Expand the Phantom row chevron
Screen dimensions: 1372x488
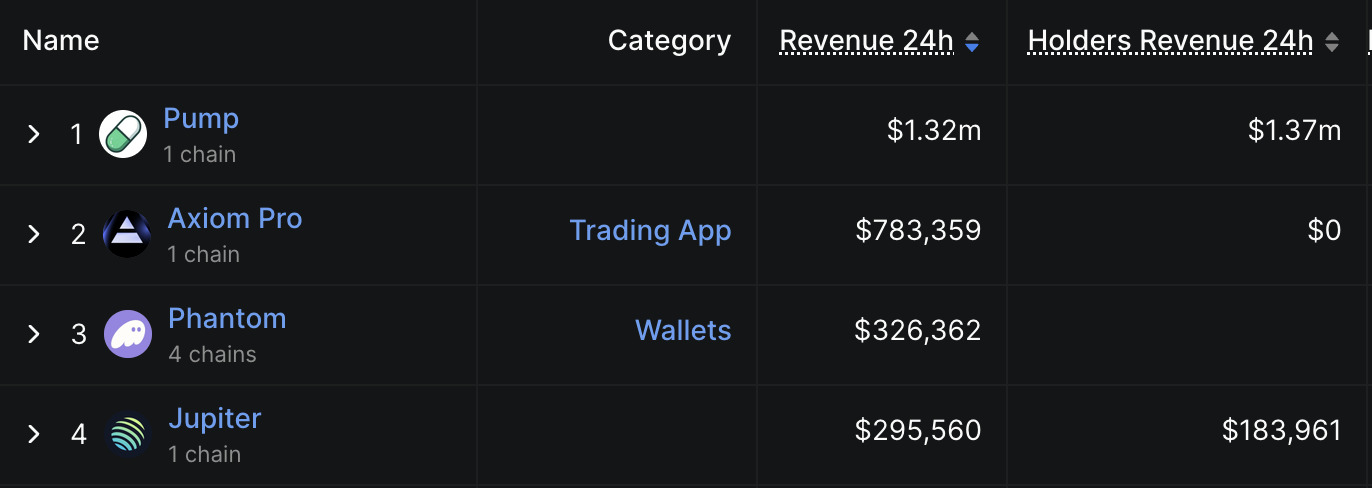pos(34,334)
